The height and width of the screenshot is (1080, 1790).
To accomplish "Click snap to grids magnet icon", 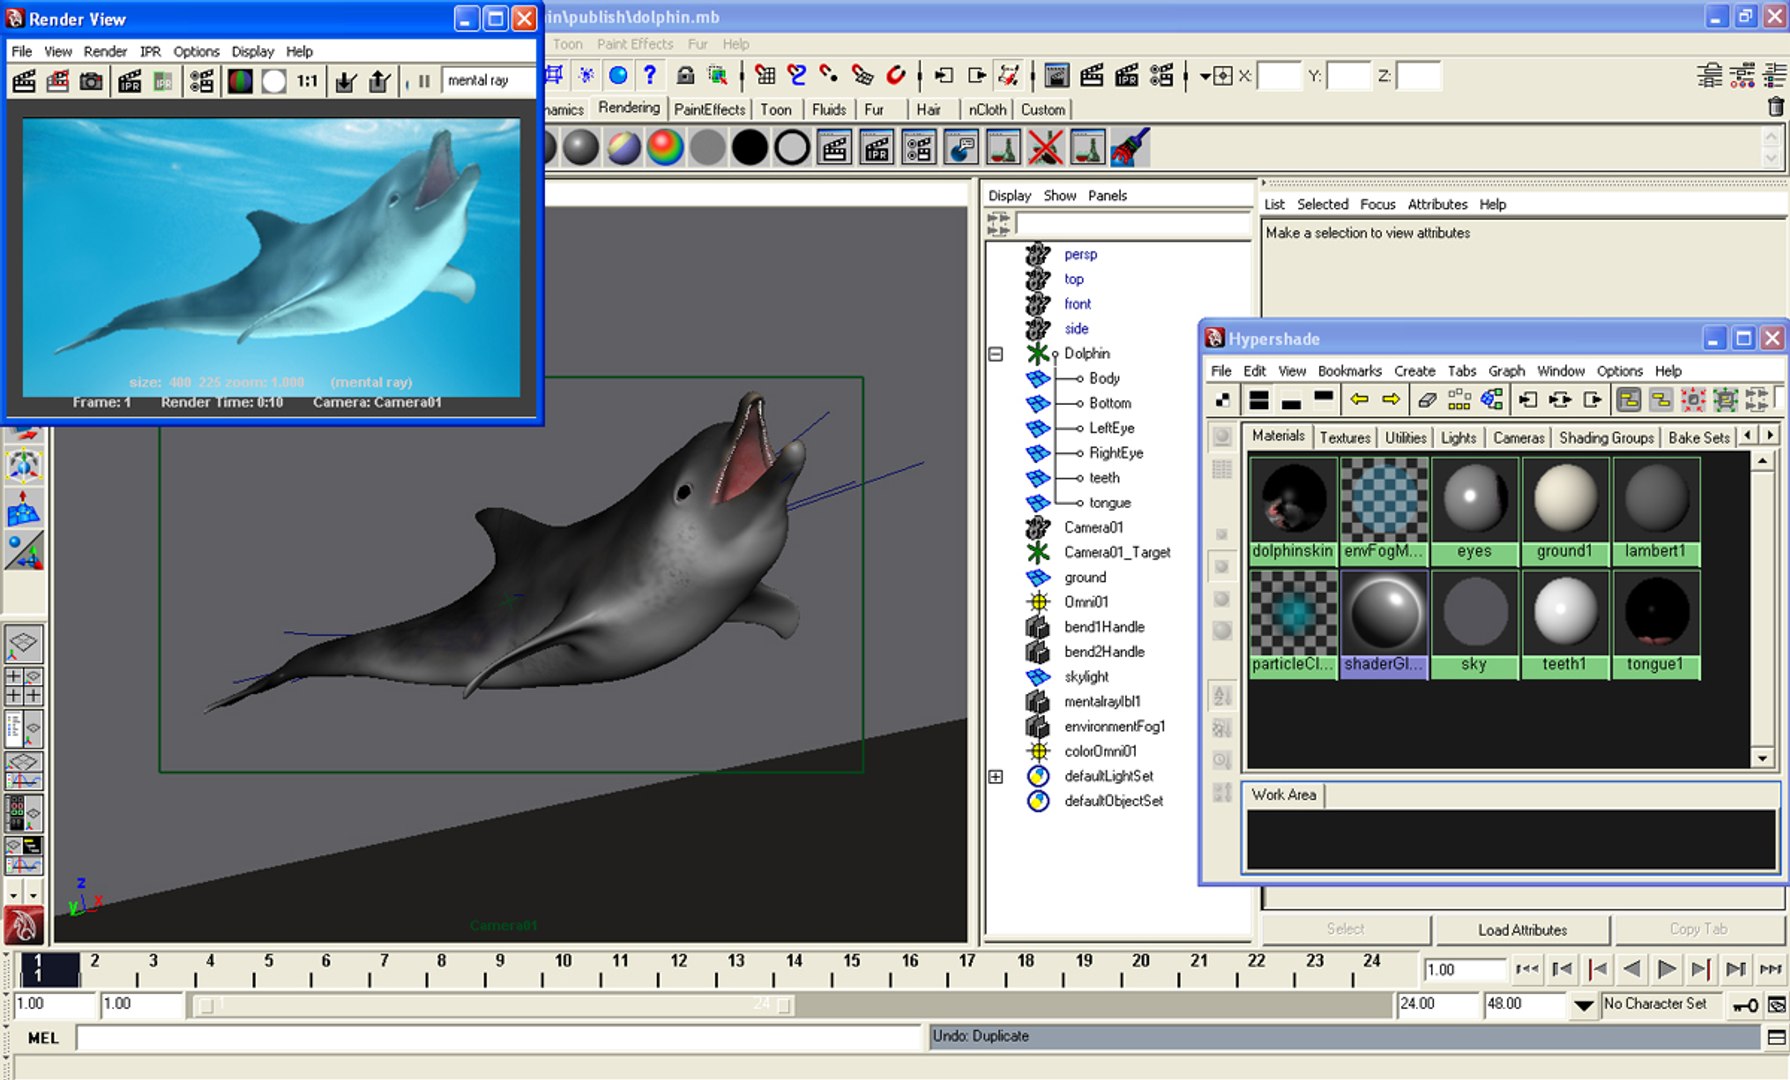I will point(765,75).
